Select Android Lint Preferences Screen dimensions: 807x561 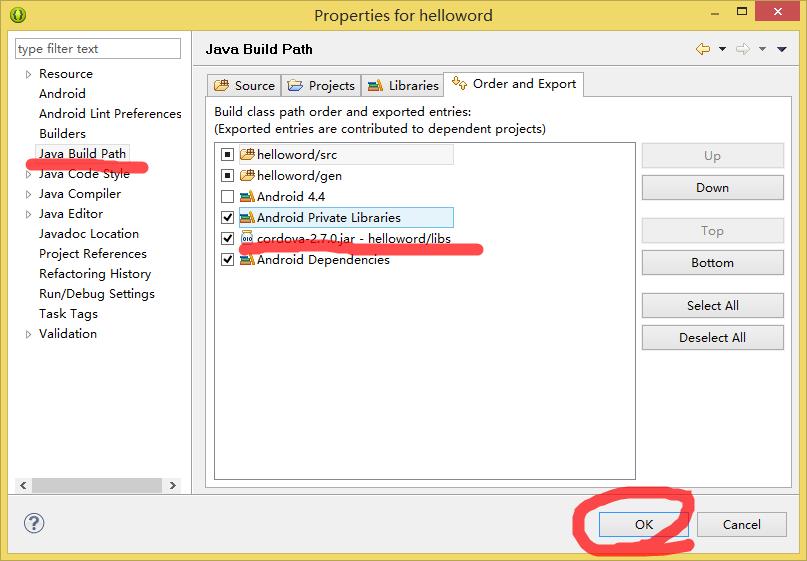click(110, 114)
